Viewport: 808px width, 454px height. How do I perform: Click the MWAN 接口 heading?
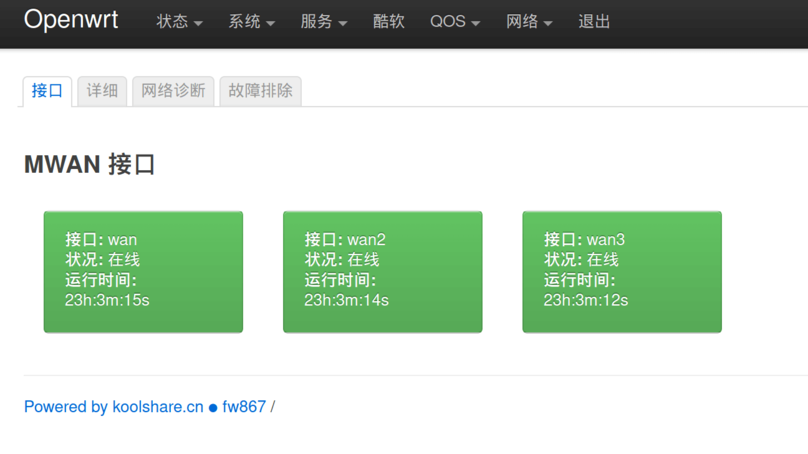[x=90, y=165]
